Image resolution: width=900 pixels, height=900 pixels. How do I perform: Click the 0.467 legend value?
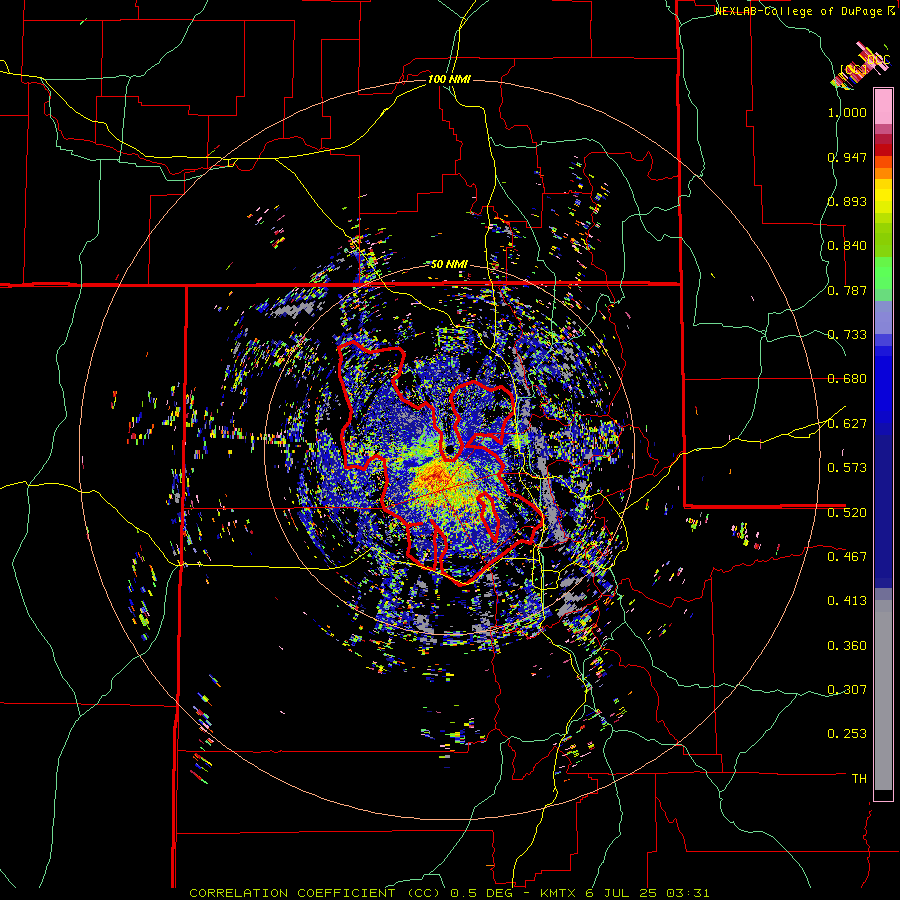tap(847, 557)
